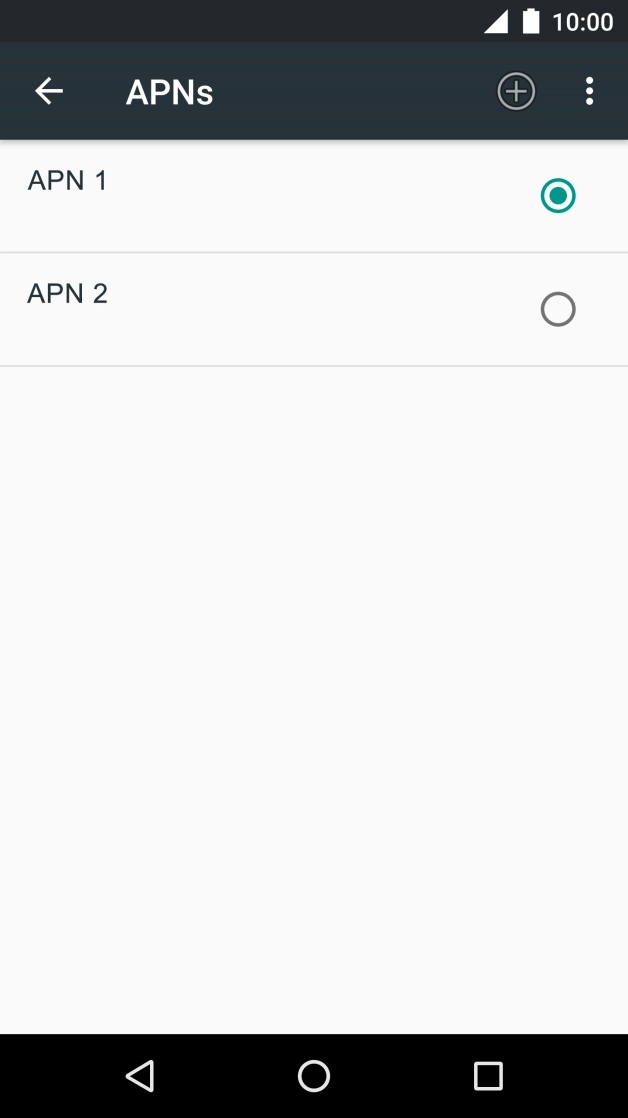Select the APN 2 radio button
This screenshot has width=628, height=1118.
[x=558, y=309]
